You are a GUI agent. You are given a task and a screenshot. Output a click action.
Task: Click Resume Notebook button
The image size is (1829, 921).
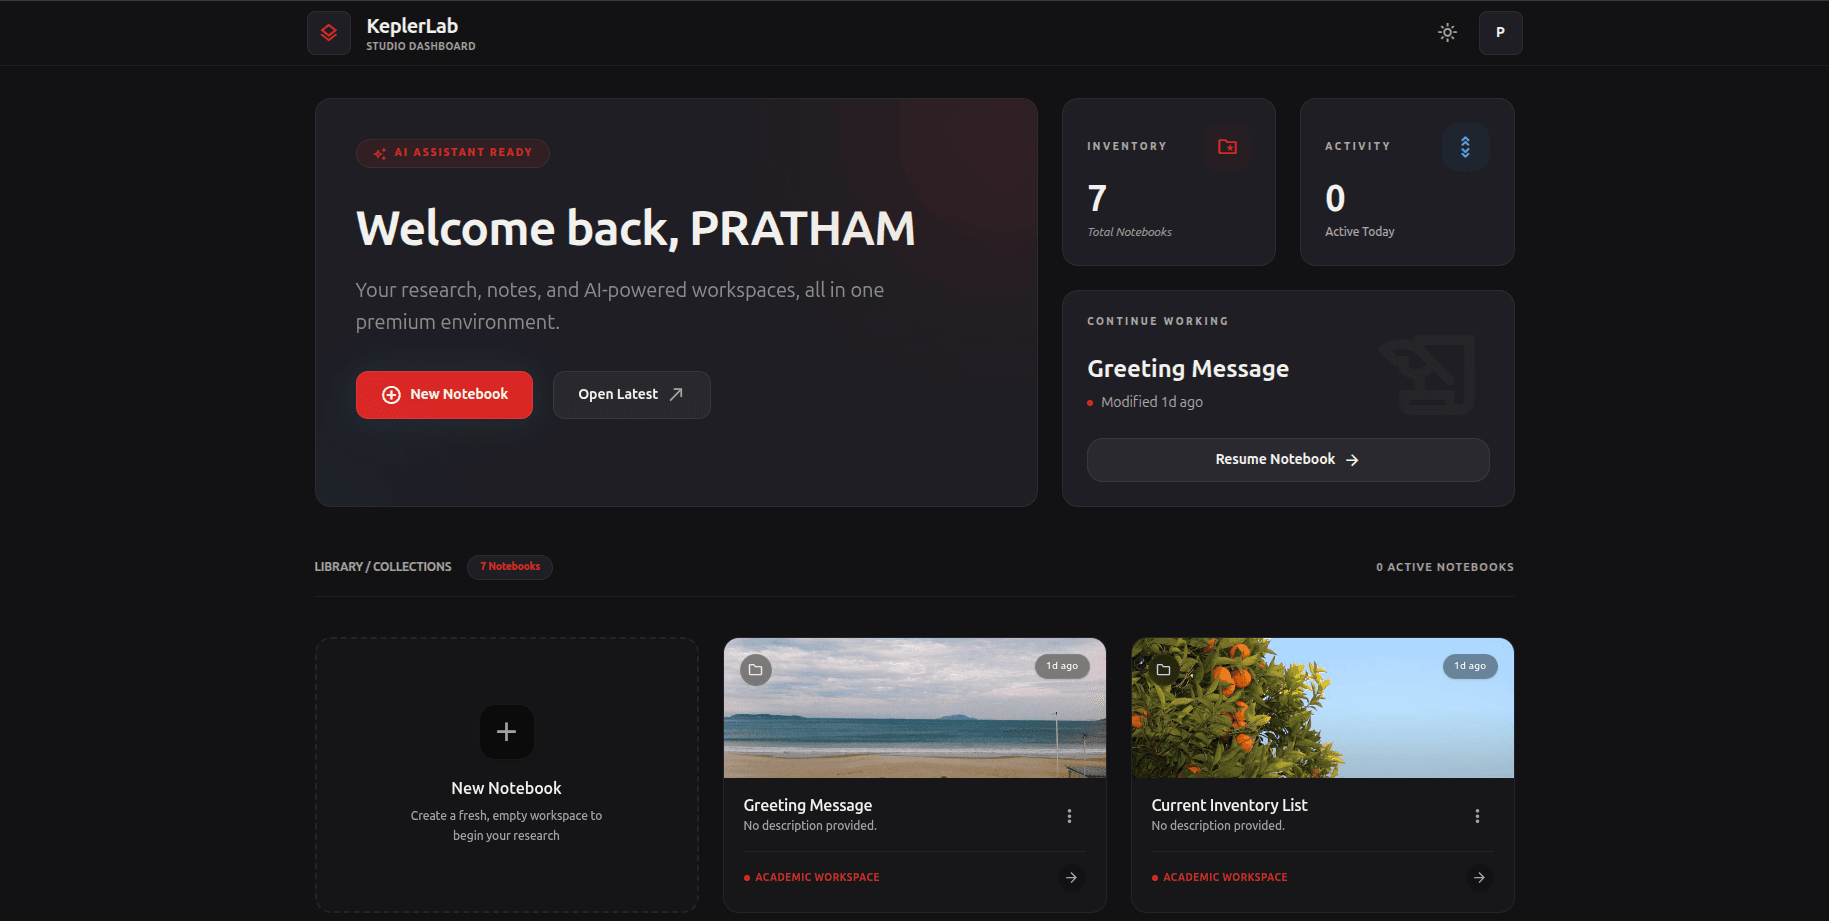click(1288, 460)
